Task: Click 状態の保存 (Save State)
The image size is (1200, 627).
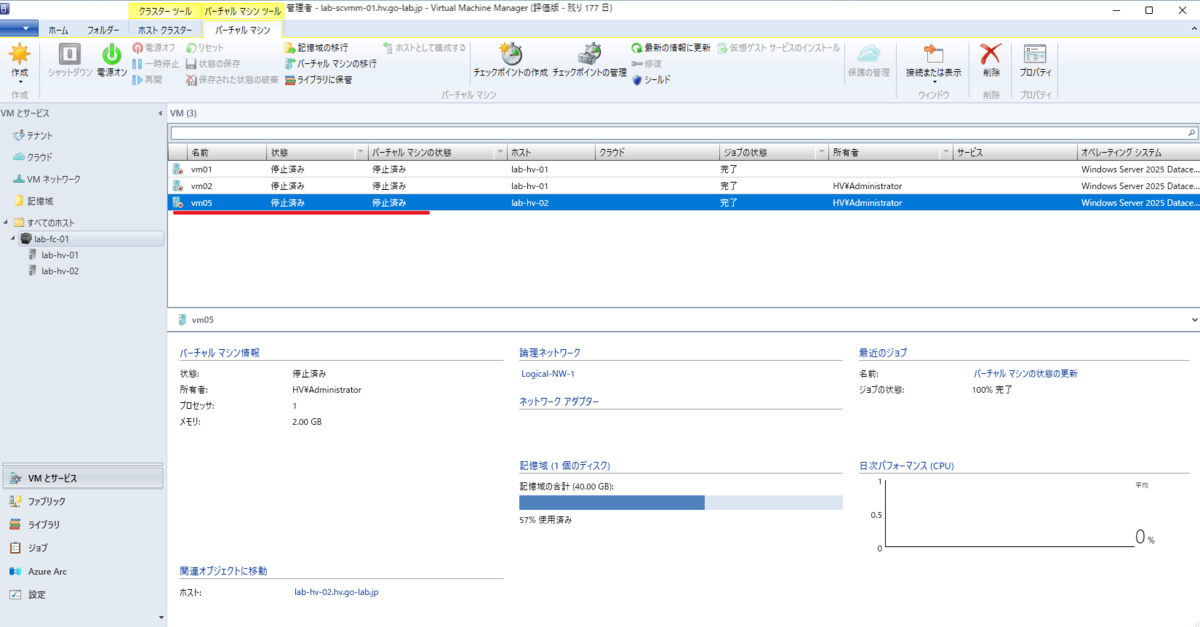Action: click(213, 64)
